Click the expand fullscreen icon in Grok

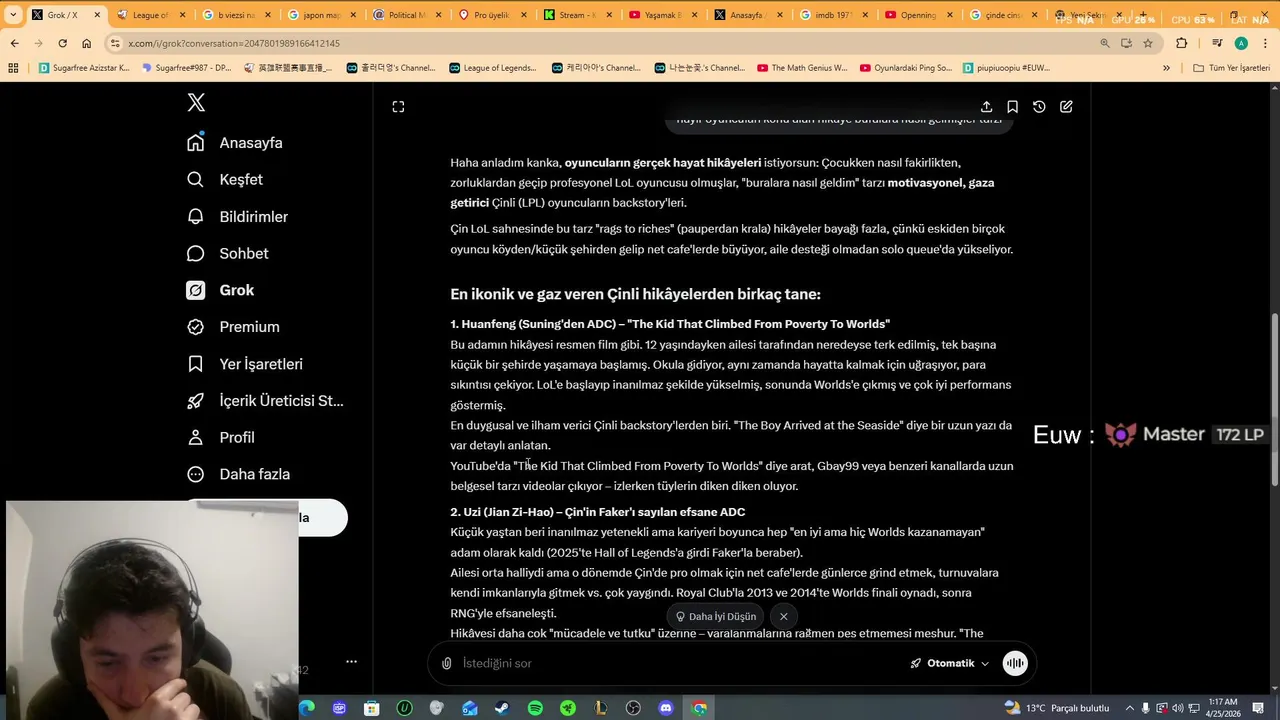[x=398, y=107]
